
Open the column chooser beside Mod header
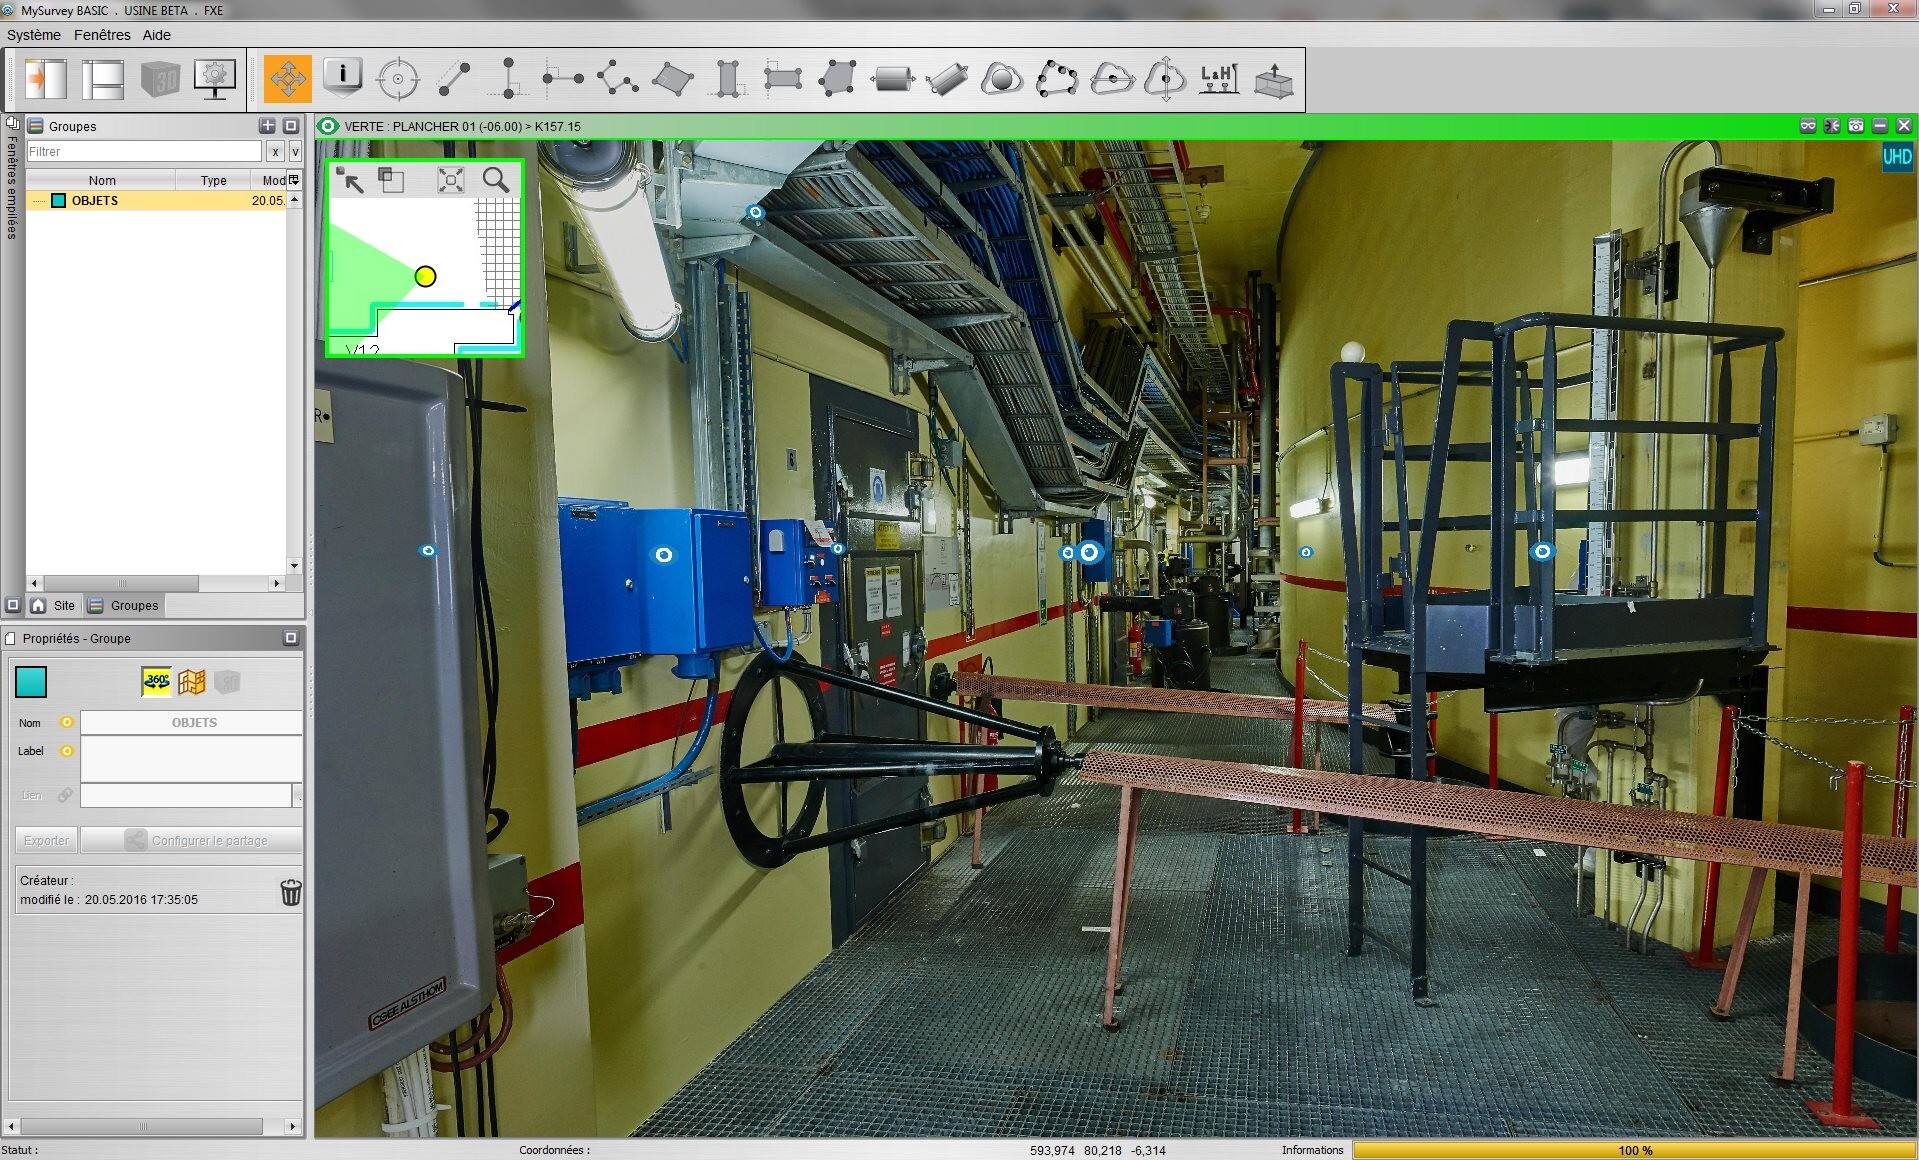294,180
